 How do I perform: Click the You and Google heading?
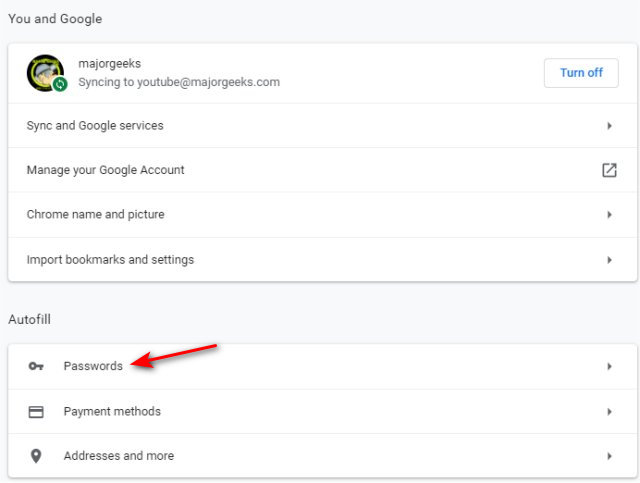tap(55, 19)
